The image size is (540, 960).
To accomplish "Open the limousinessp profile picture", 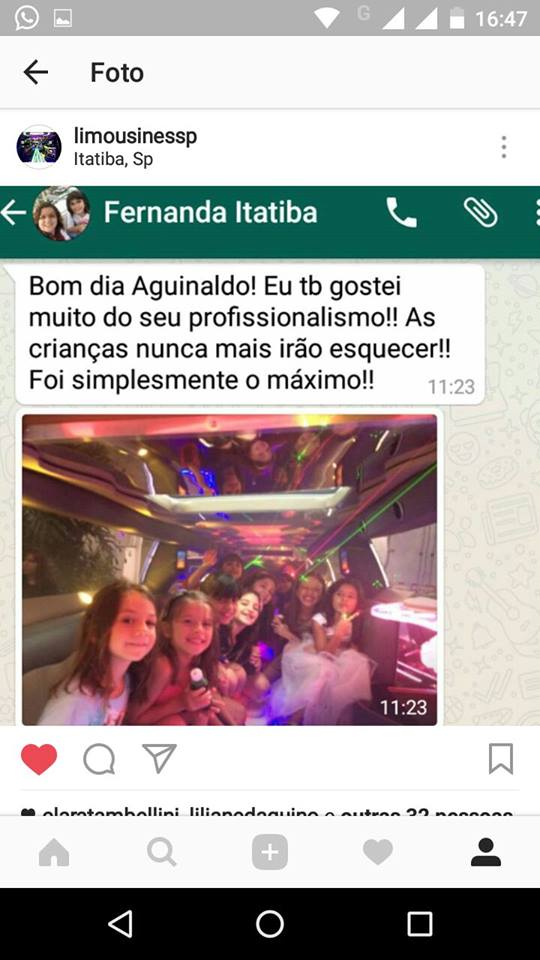I will point(39,147).
